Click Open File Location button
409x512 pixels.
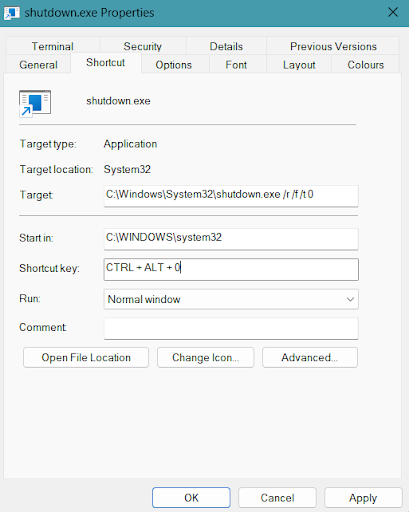pyautogui.click(x=86, y=357)
